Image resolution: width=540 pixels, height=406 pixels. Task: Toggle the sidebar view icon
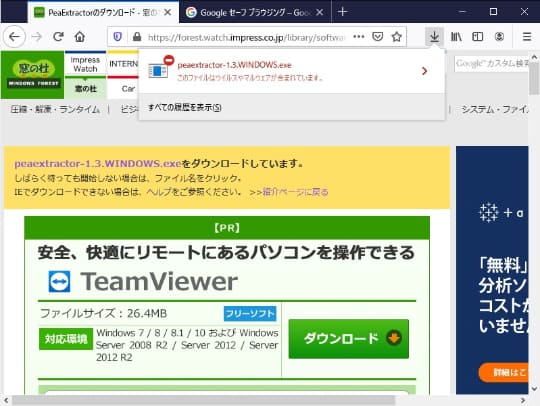tap(478, 37)
